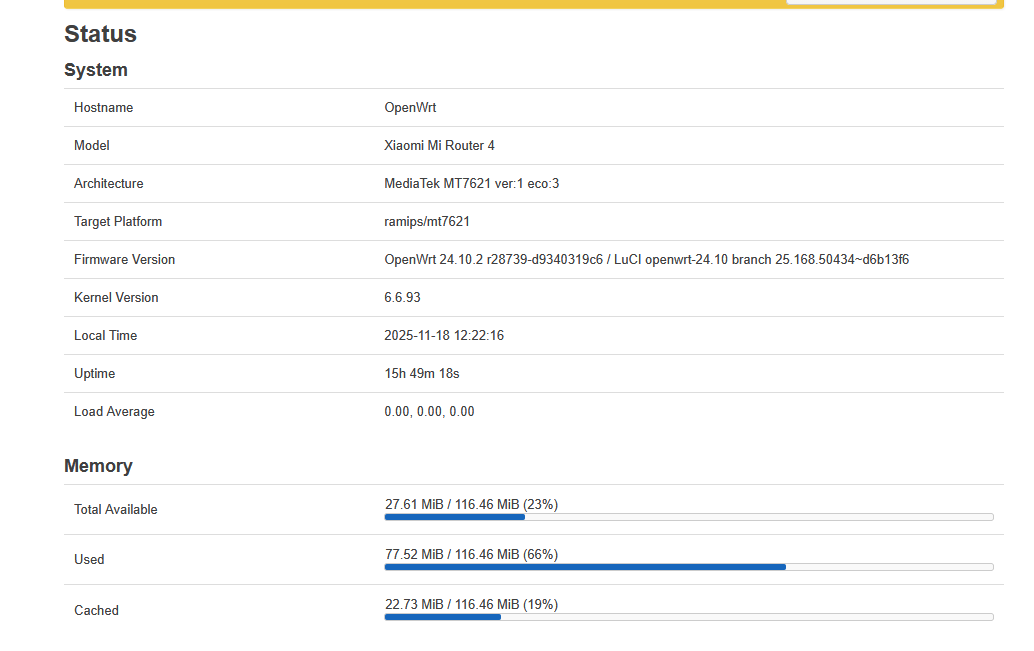Select the Hostname value OpenWrt
The width and height of the screenshot is (1034, 651).
click(410, 108)
